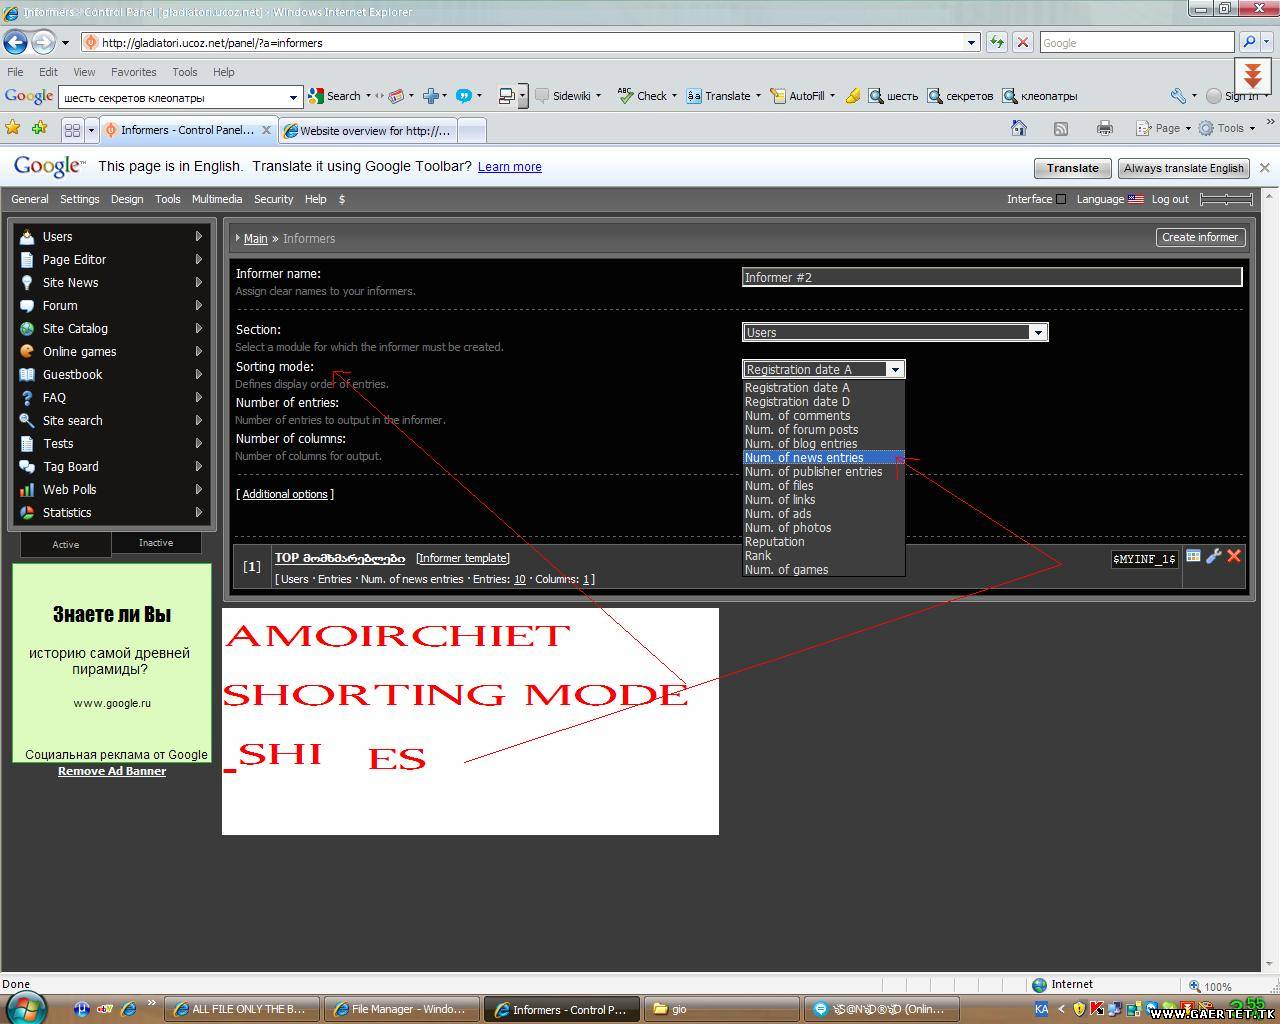The width and height of the screenshot is (1280, 1024).
Task: Adjust the slider beside Log out
Action: pos(1226,199)
